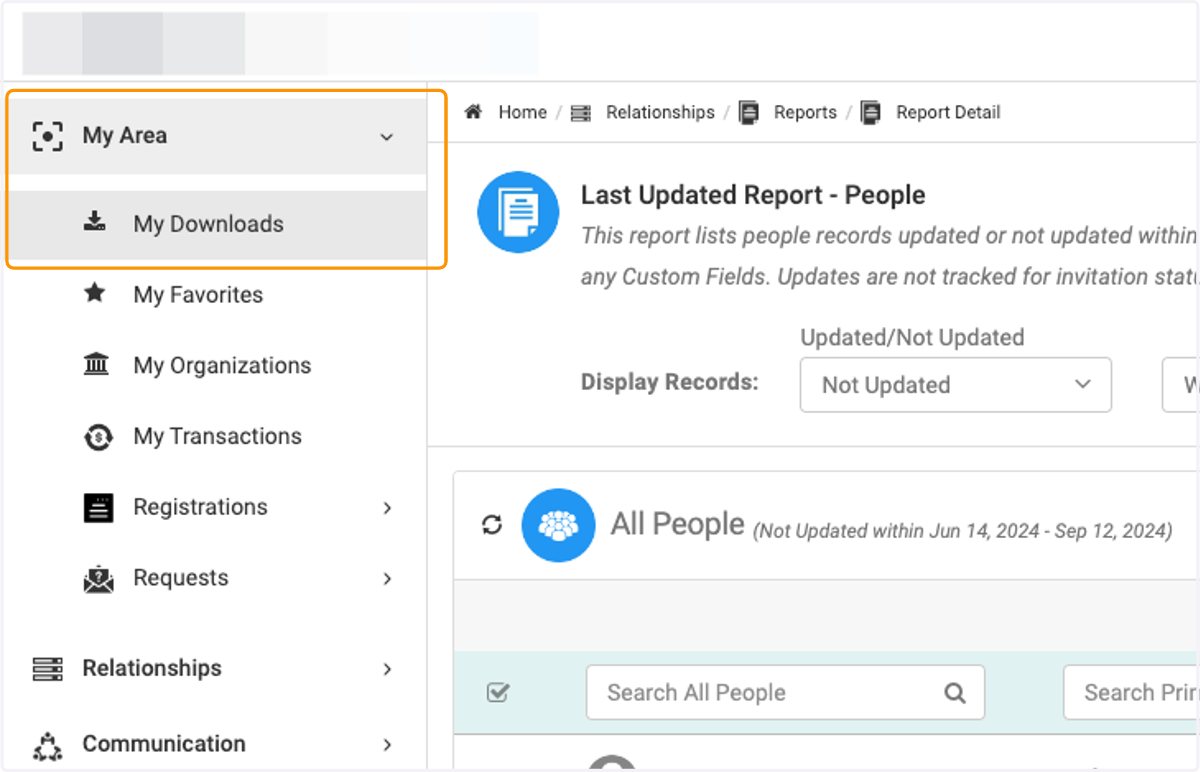Expand the Registrations submenu arrow
The image size is (1200, 772).
(x=387, y=508)
